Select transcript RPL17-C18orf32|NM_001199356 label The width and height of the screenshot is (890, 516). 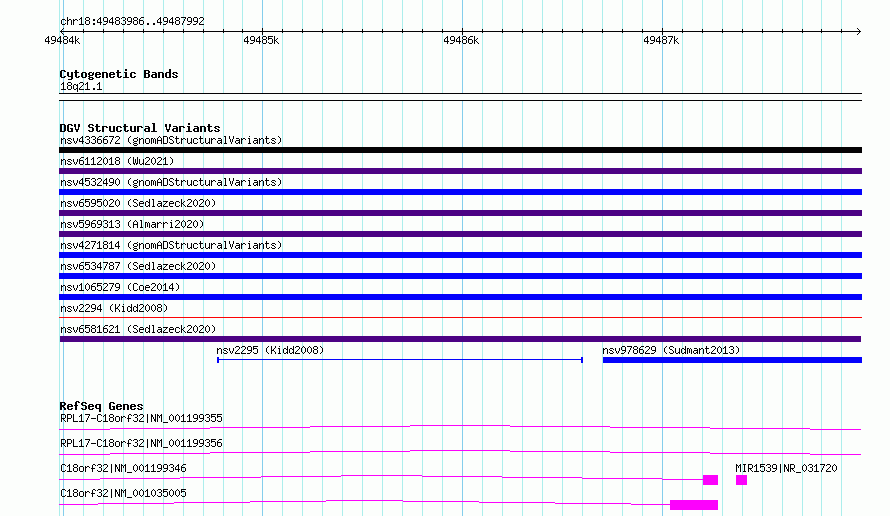click(141, 443)
